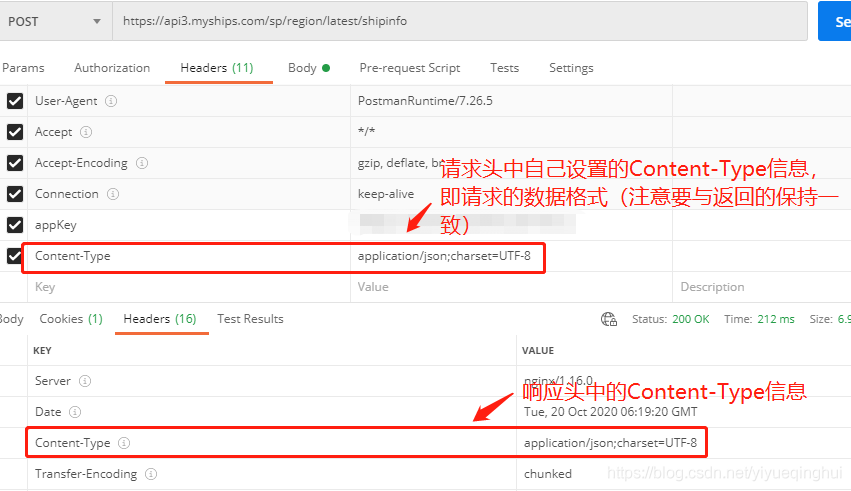Click the new header Key field
The width and height of the screenshot is (851, 491).
click(x=189, y=286)
